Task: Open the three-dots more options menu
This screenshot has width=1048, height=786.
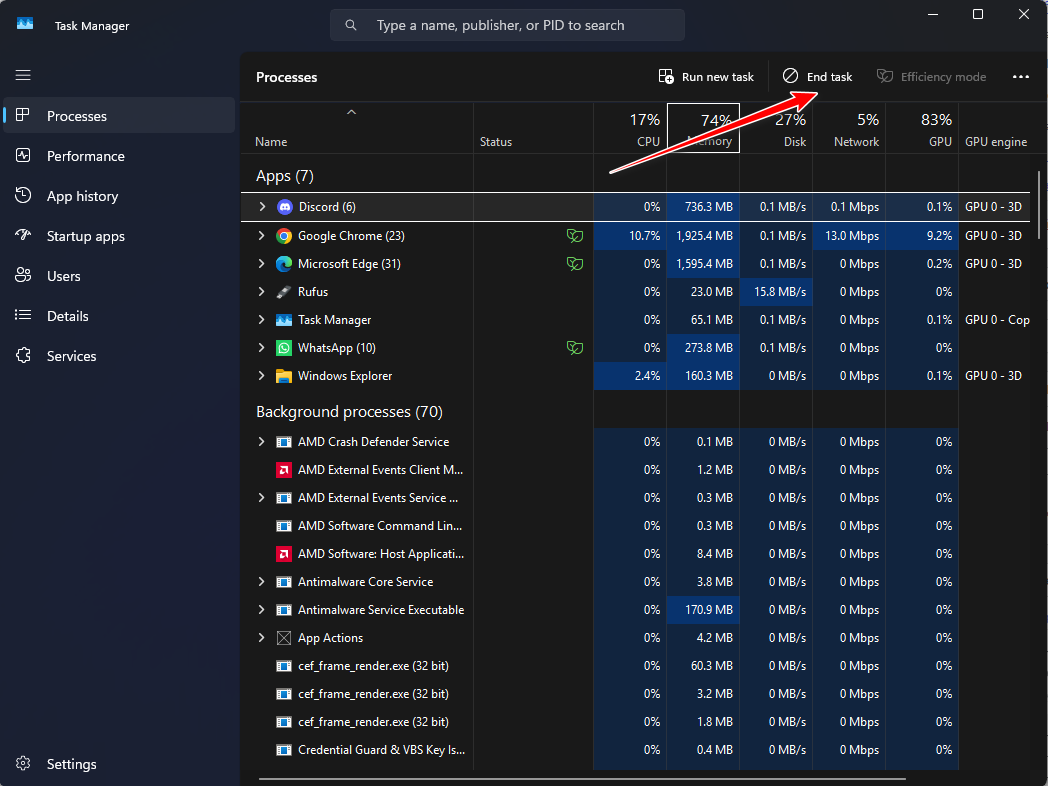Action: (1020, 77)
